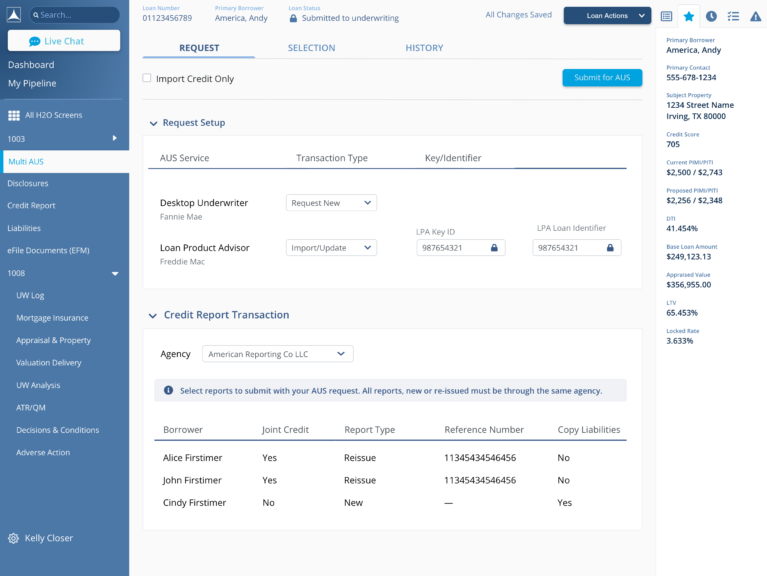Open the warning alerts triangle icon
Screen dimensions: 767x576
[x=755, y=16]
